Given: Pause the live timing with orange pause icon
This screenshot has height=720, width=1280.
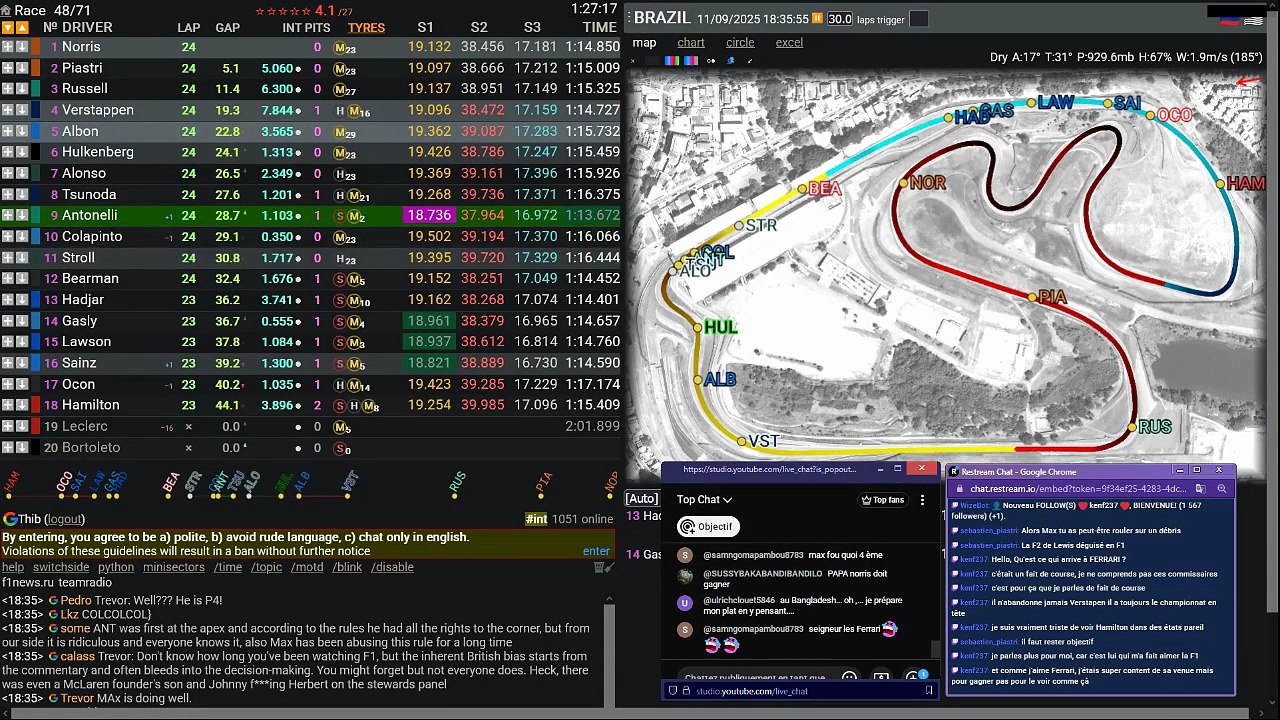Looking at the screenshot, I should tap(817, 18).
